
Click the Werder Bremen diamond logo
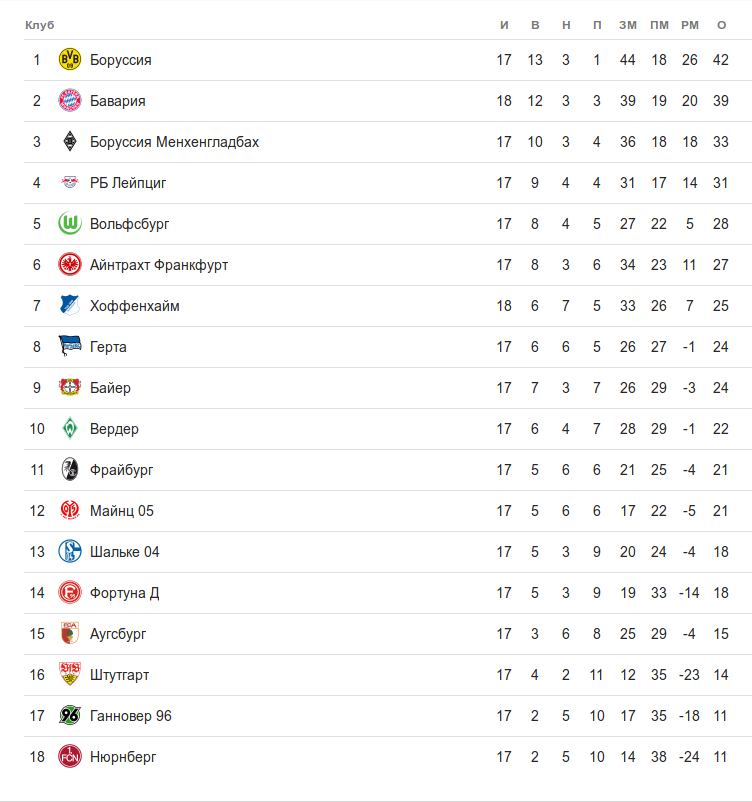click(x=70, y=429)
